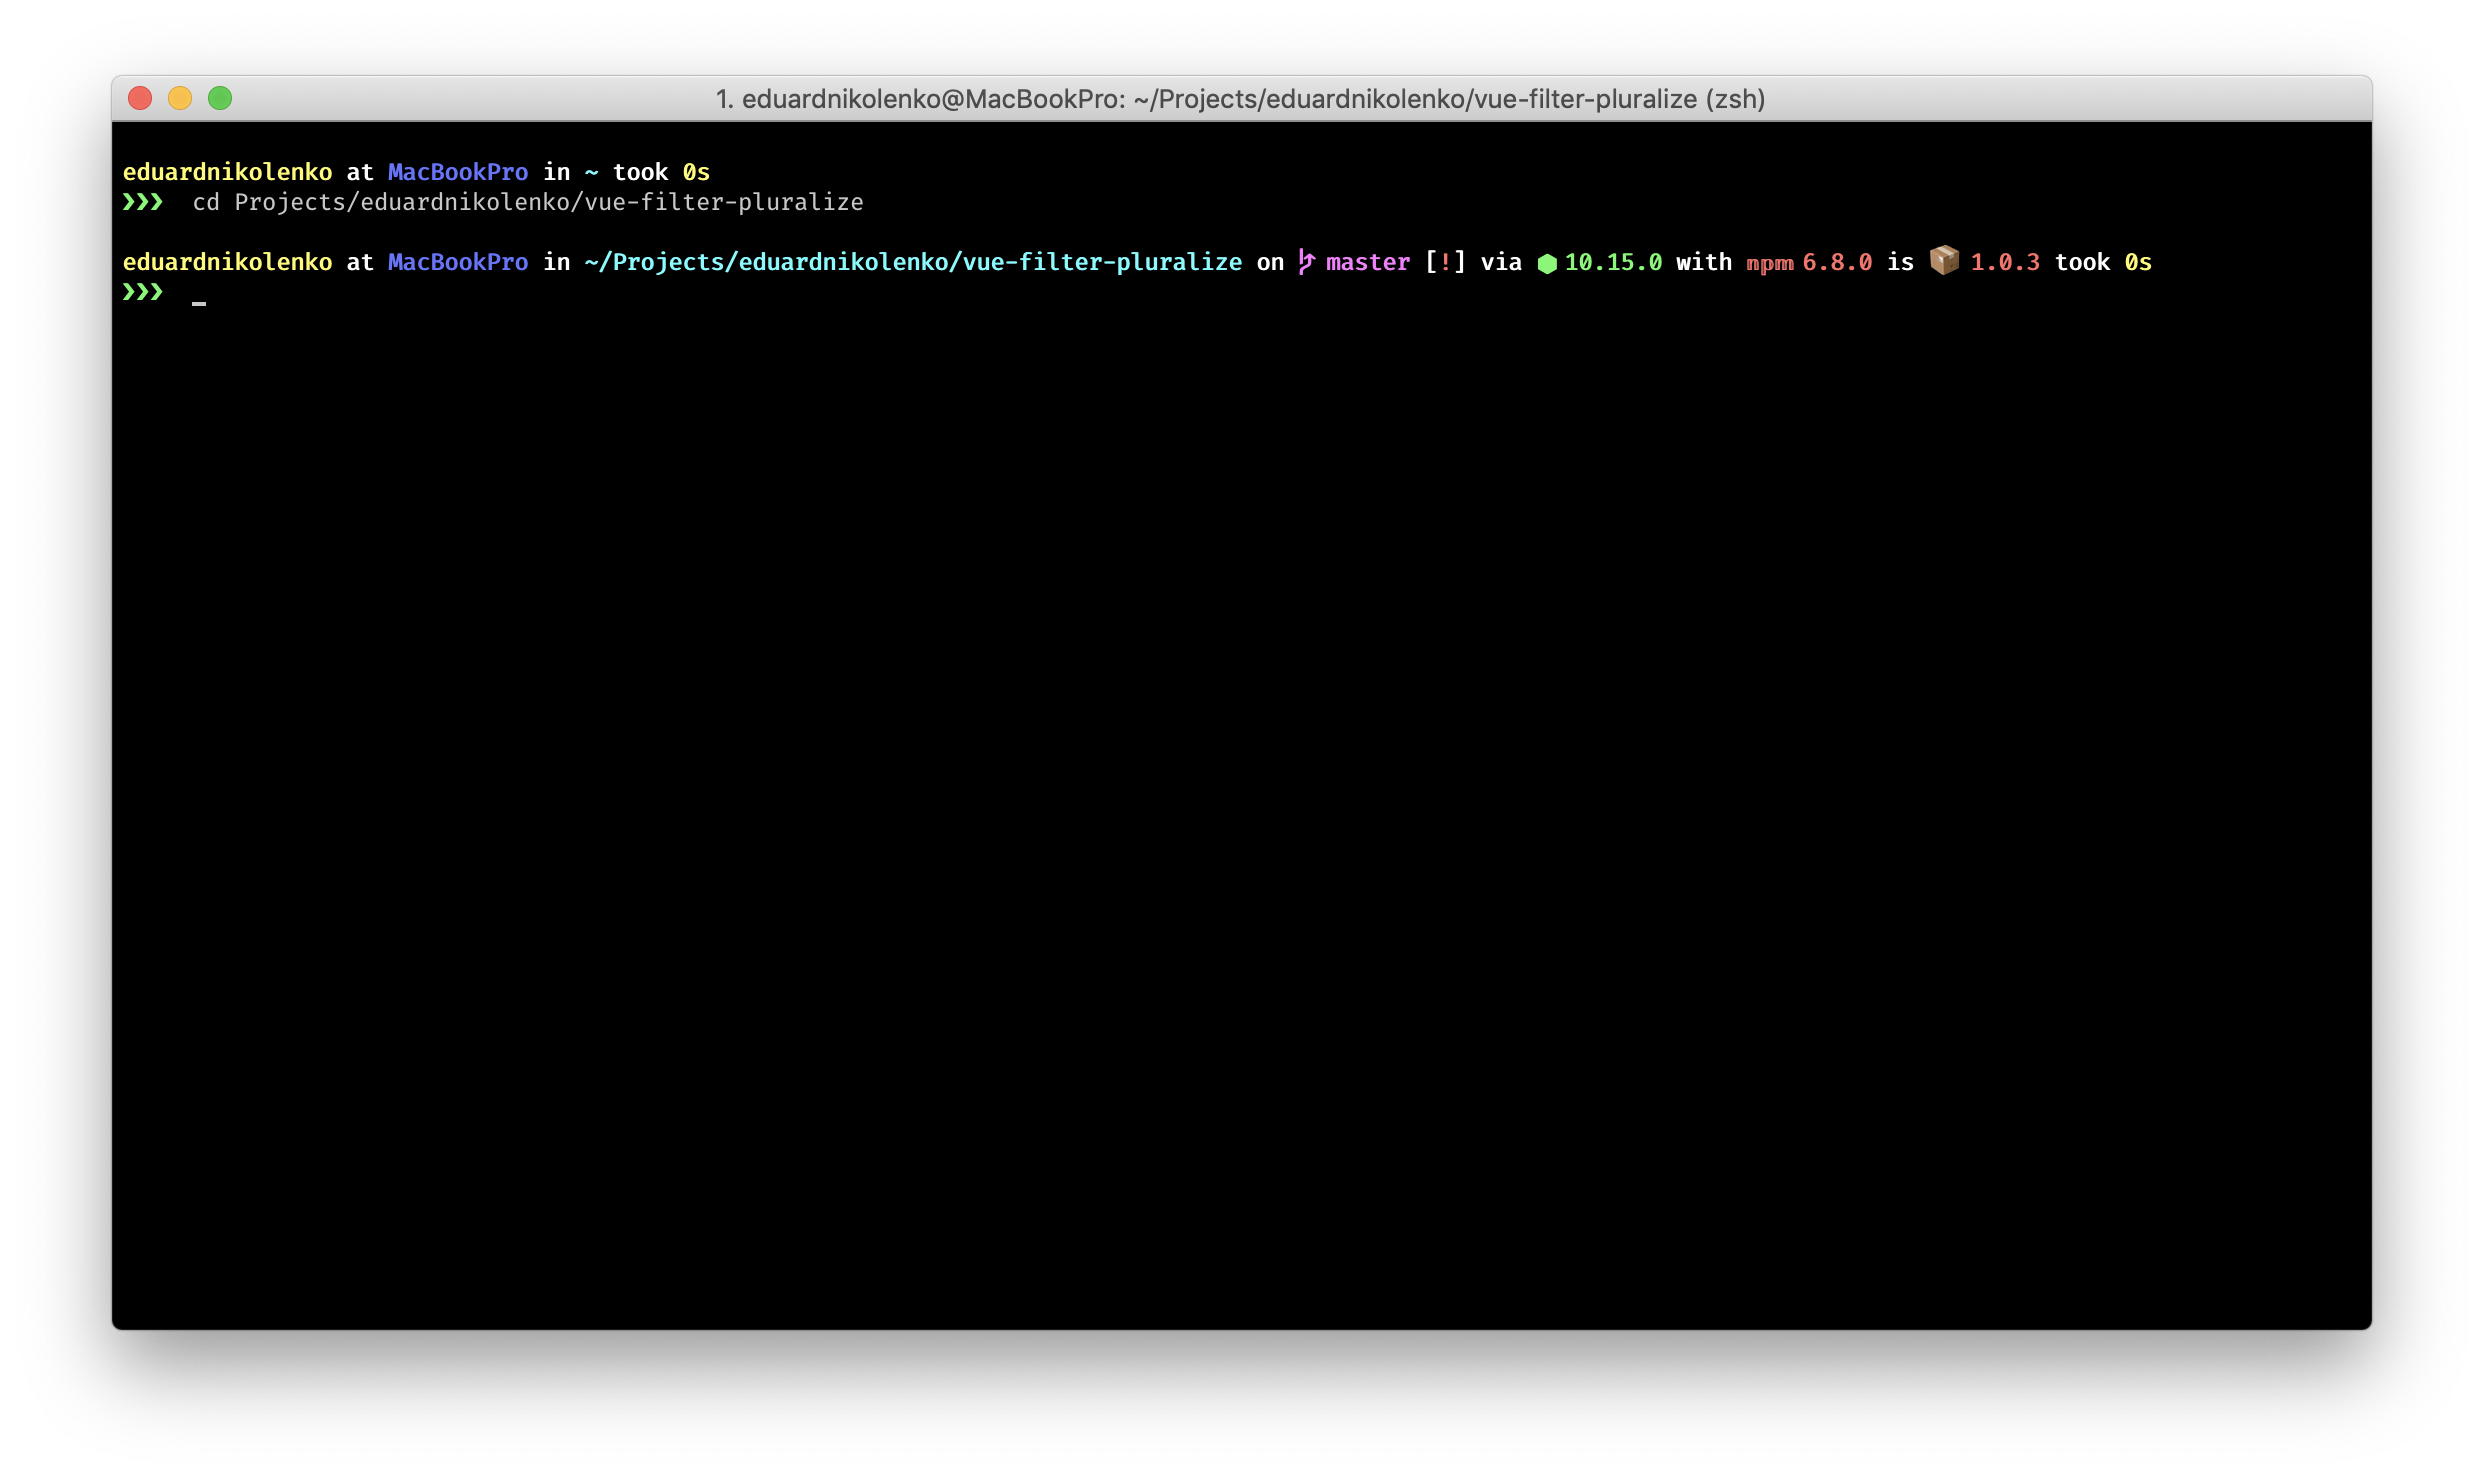Click the blinking cursor at the prompt
Image resolution: width=2484 pixels, height=1478 pixels.
click(x=199, y=300)
